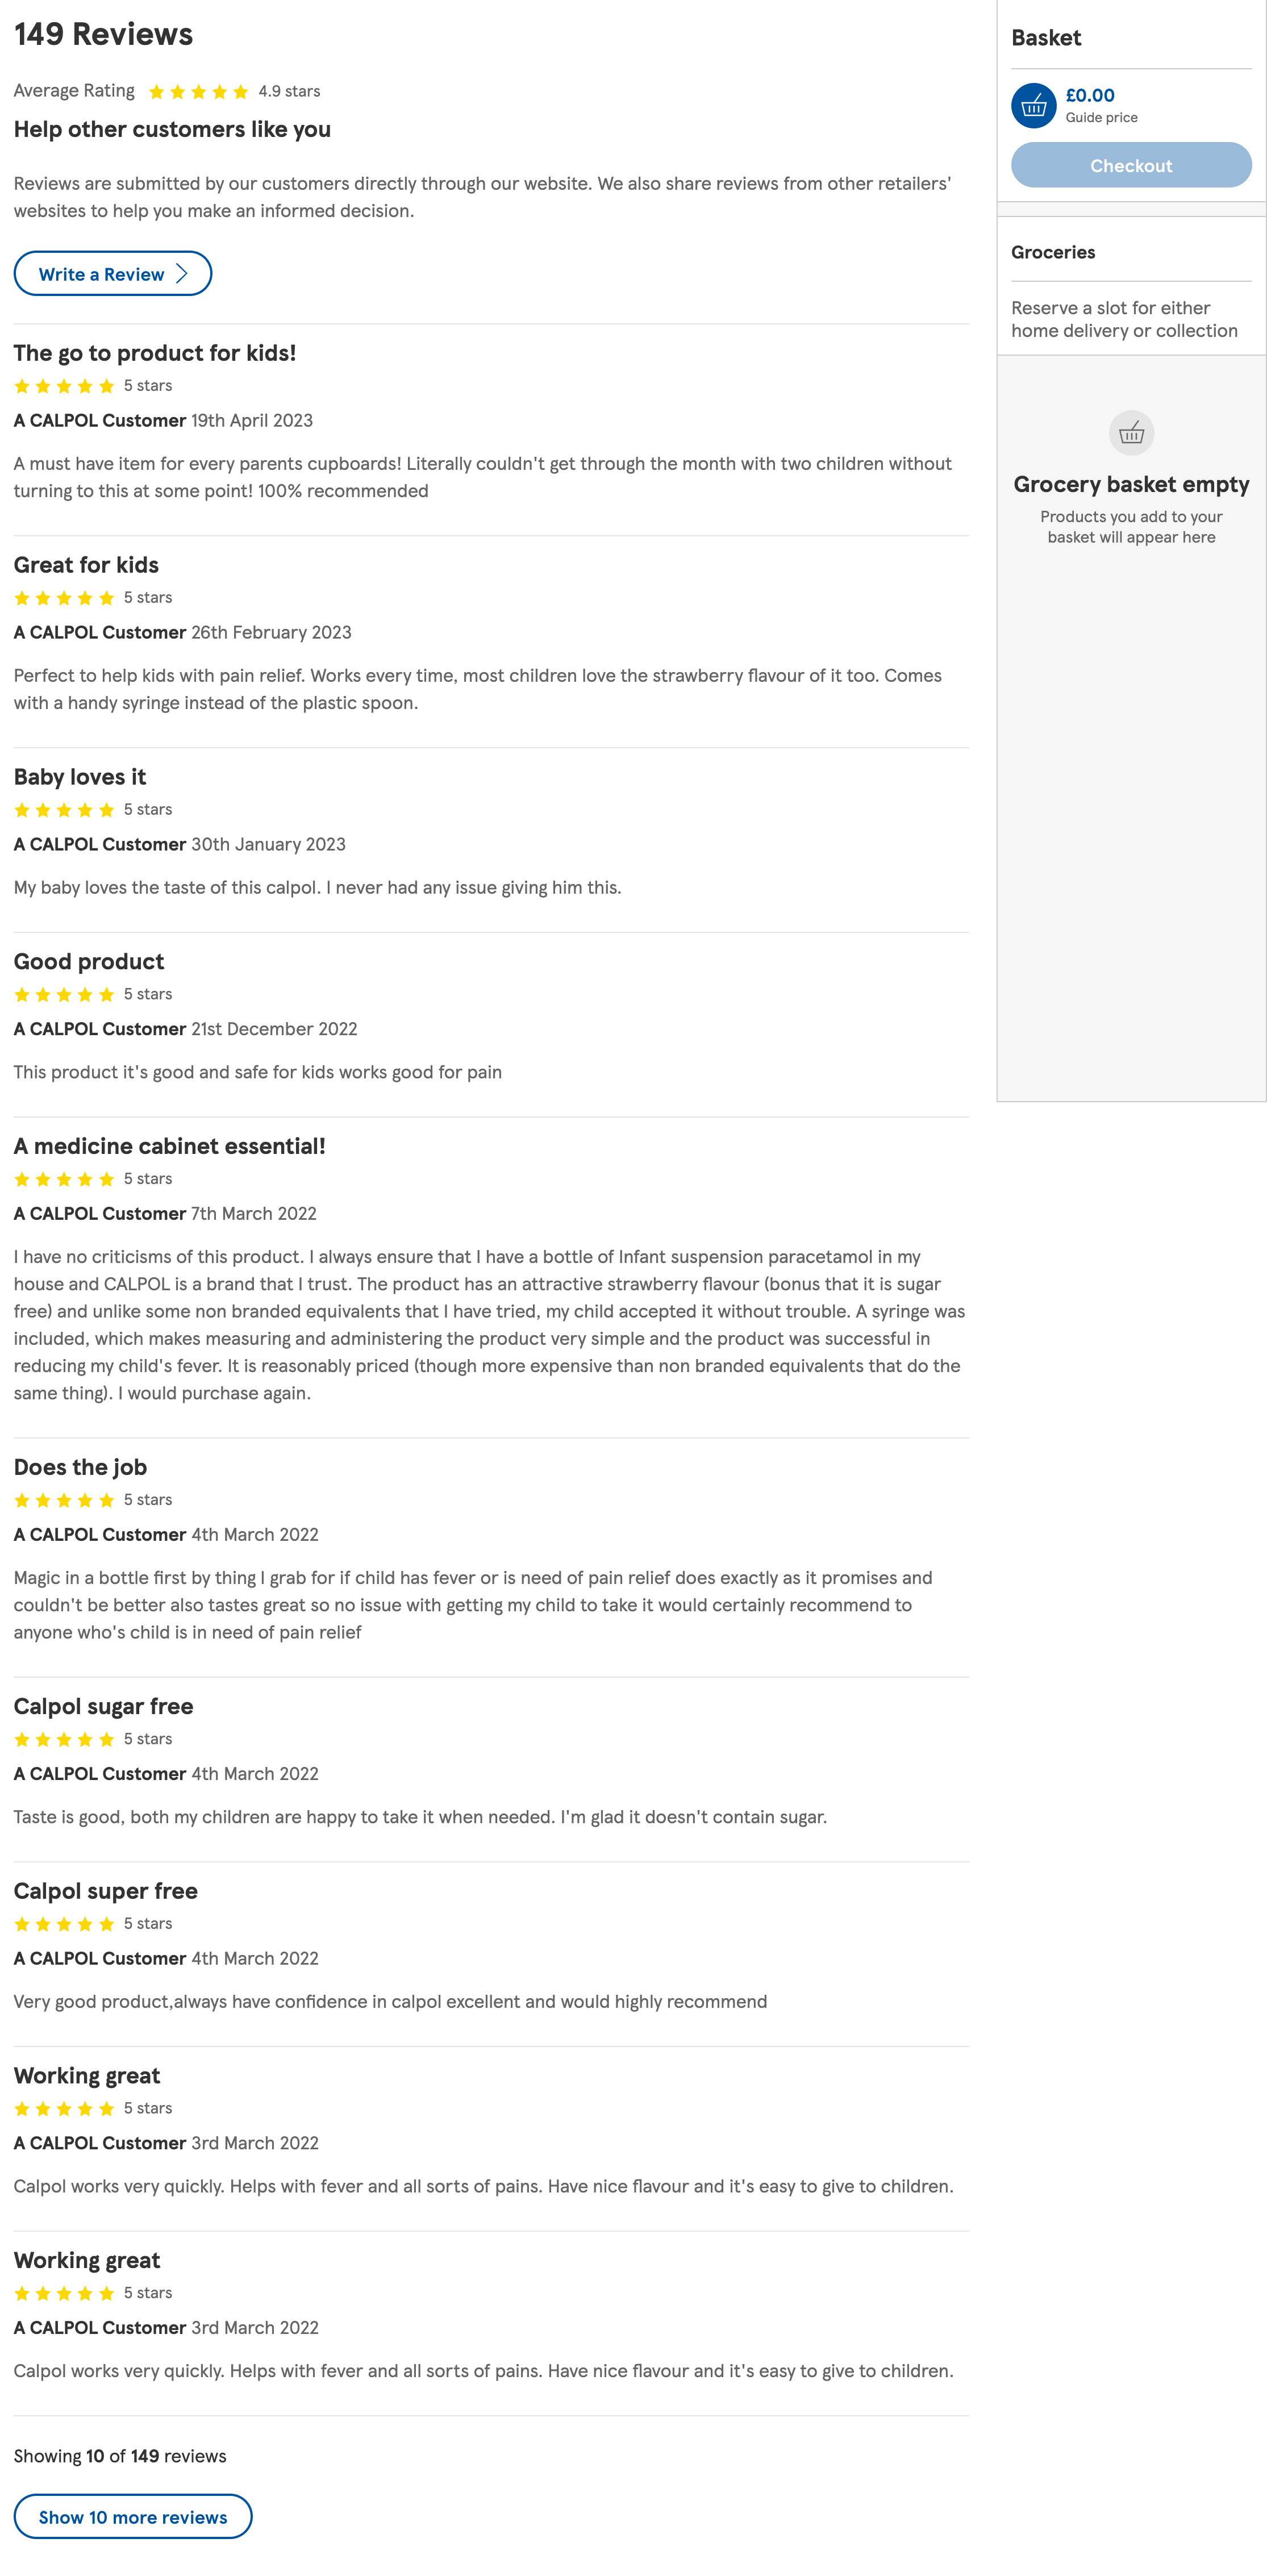
Task: Click the blue basket icon beside £0.00
Action: click(x=1033, y=105)
